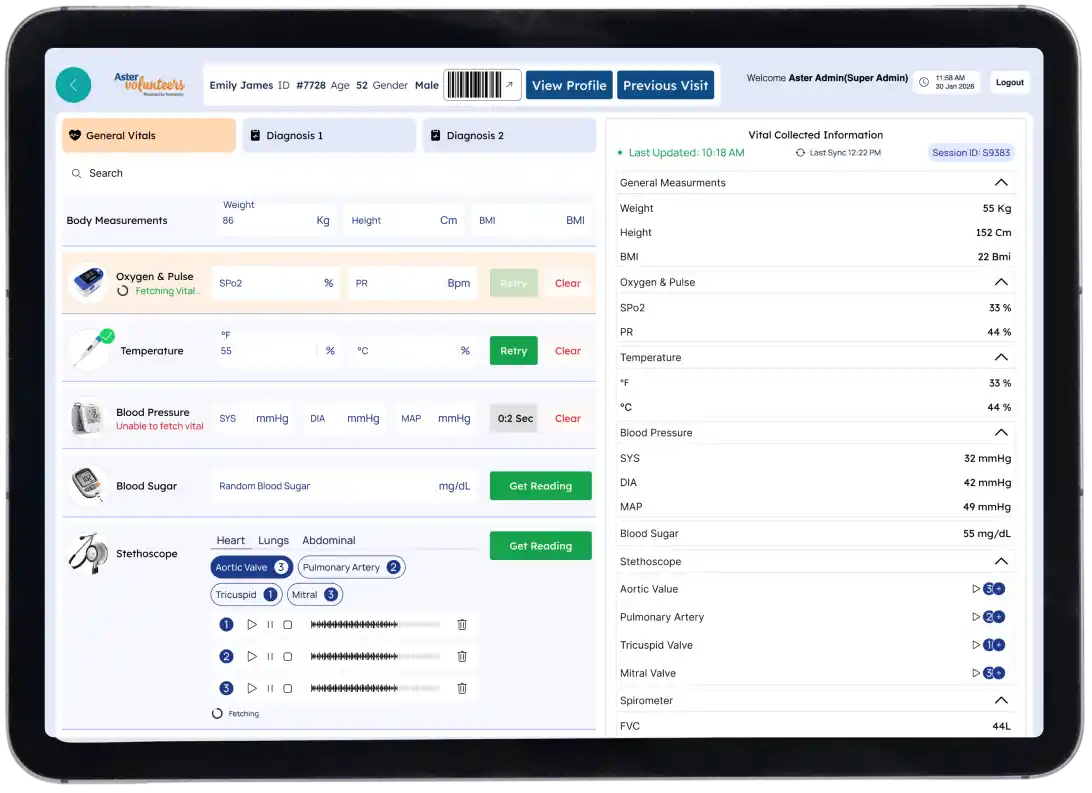Switch to the General Vitals tab
The height and width of the screenshot is (793, 1092).
pos(149,136)
